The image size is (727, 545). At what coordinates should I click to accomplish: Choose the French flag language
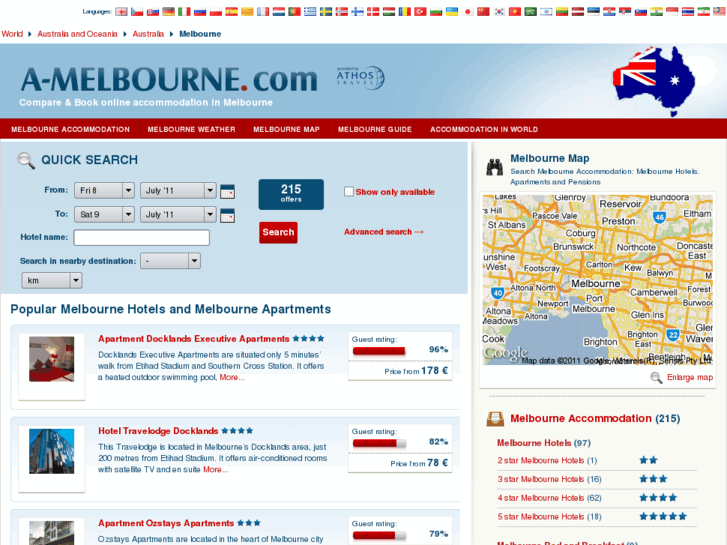[x=263, y=12]
